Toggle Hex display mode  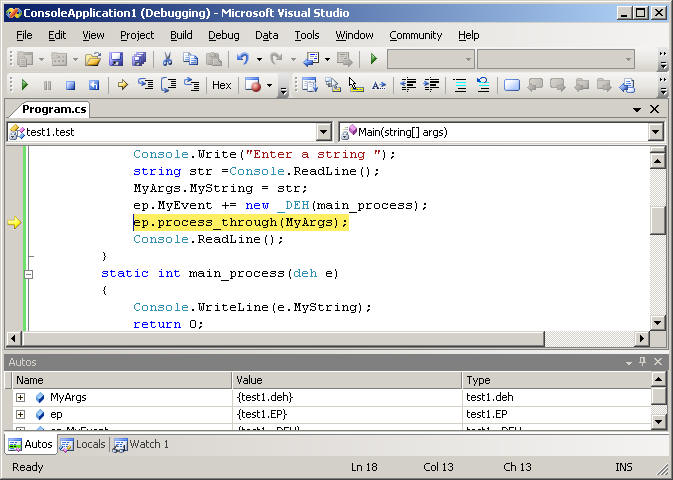[x=221, y=85]
